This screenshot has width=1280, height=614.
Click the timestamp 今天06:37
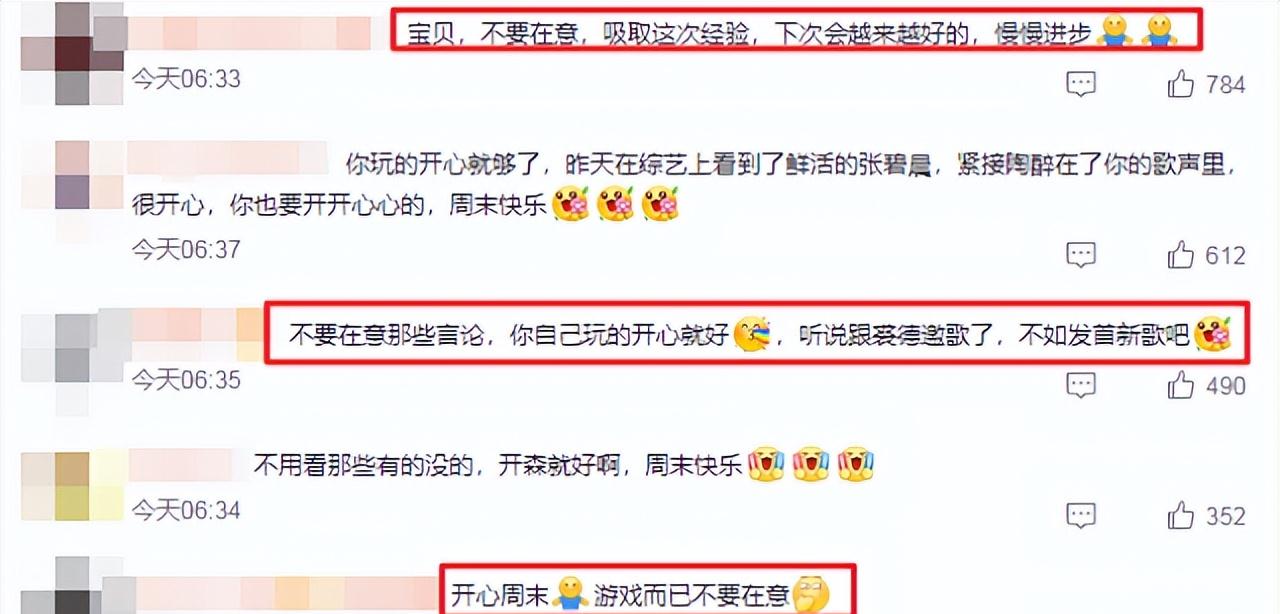(187, 249)
